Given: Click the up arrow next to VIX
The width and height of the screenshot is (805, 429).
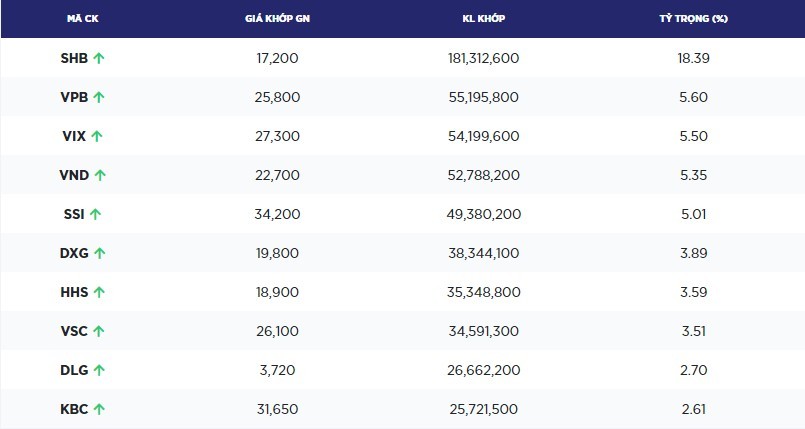Looking at the screenshot, I should click(97, 136).
